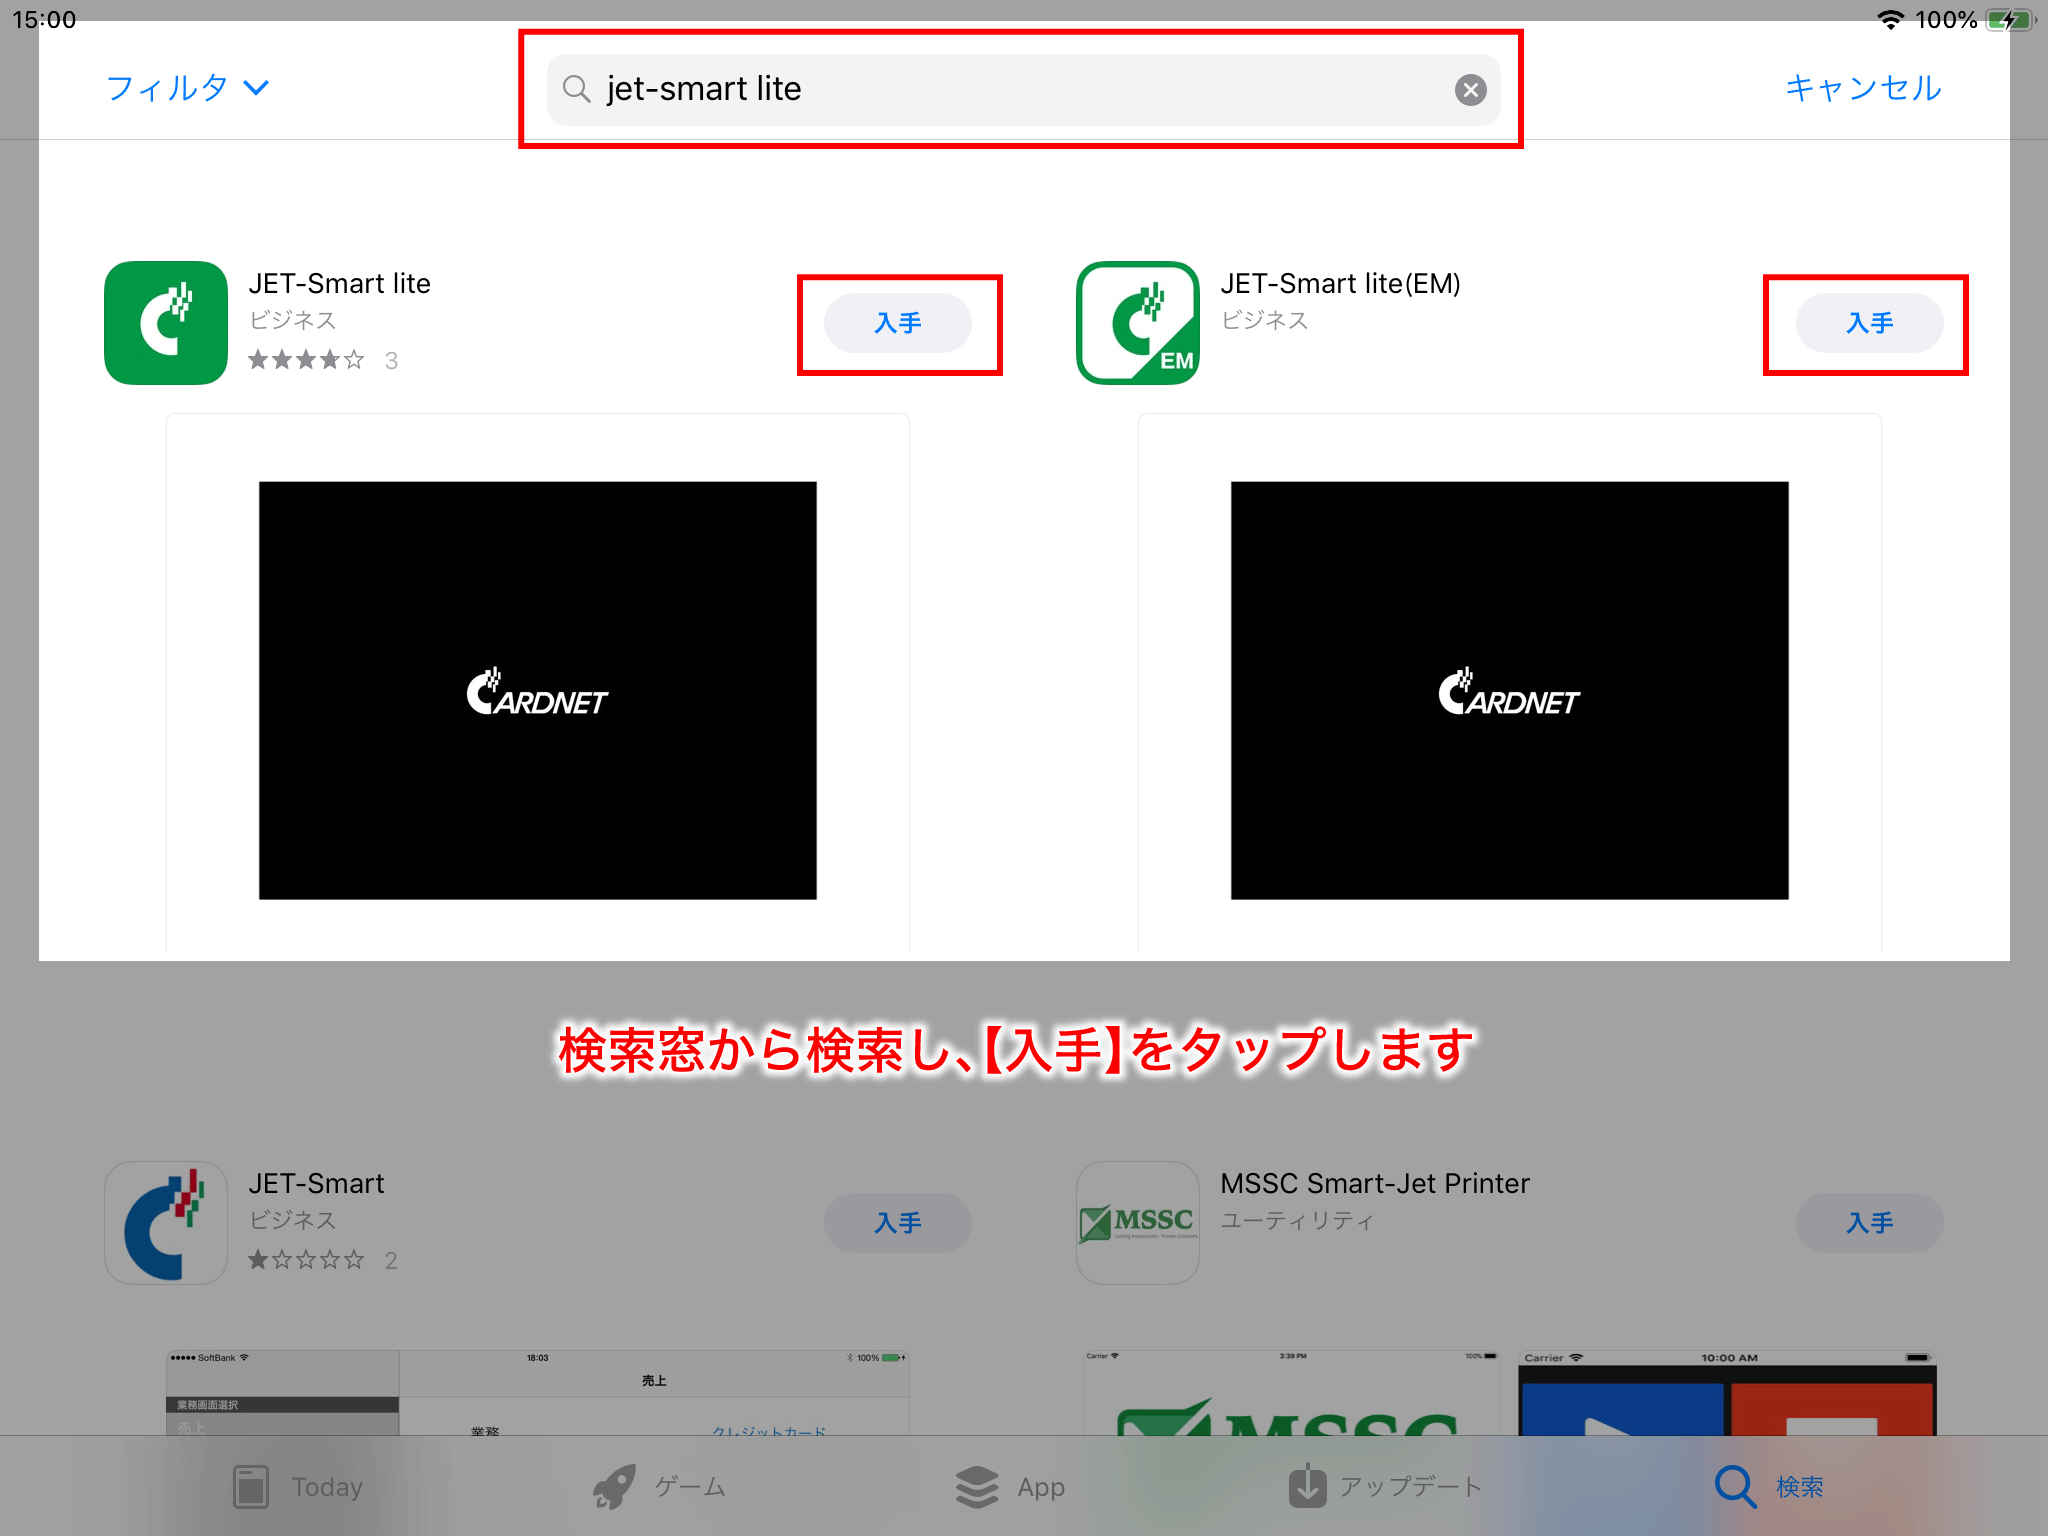Open the JET-Smart title text
Screen dimensions: 2048x1536
pyautogui.click(x=317, y=1184)
